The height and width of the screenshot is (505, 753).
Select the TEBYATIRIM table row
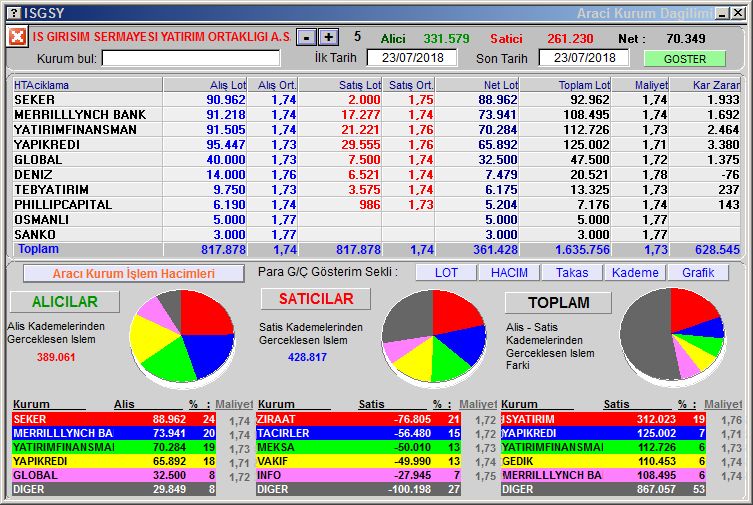pyautogui.click(x=376, y=190)
